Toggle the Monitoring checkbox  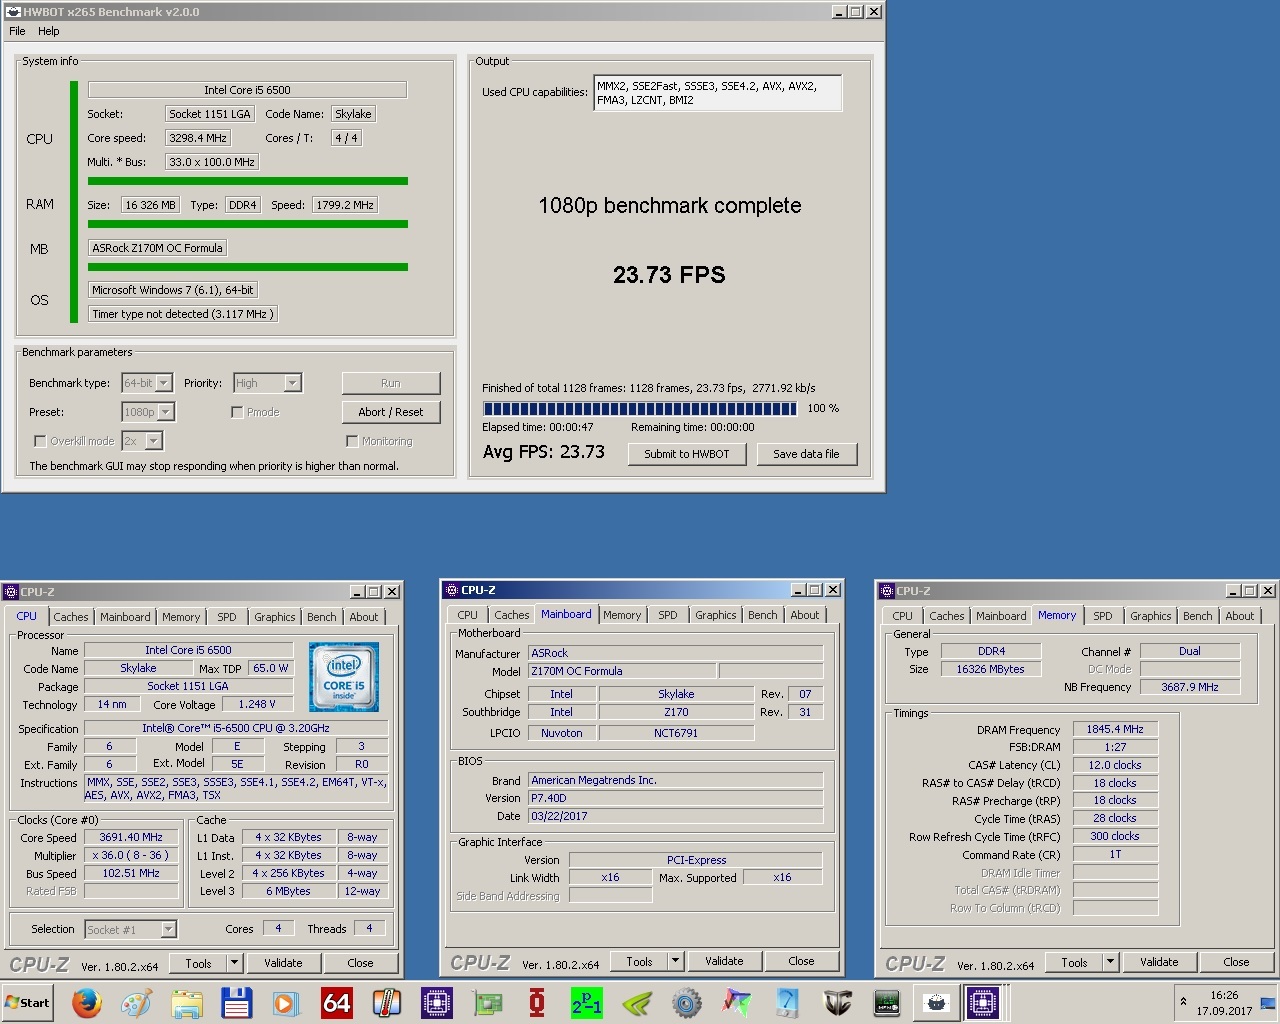352,441
